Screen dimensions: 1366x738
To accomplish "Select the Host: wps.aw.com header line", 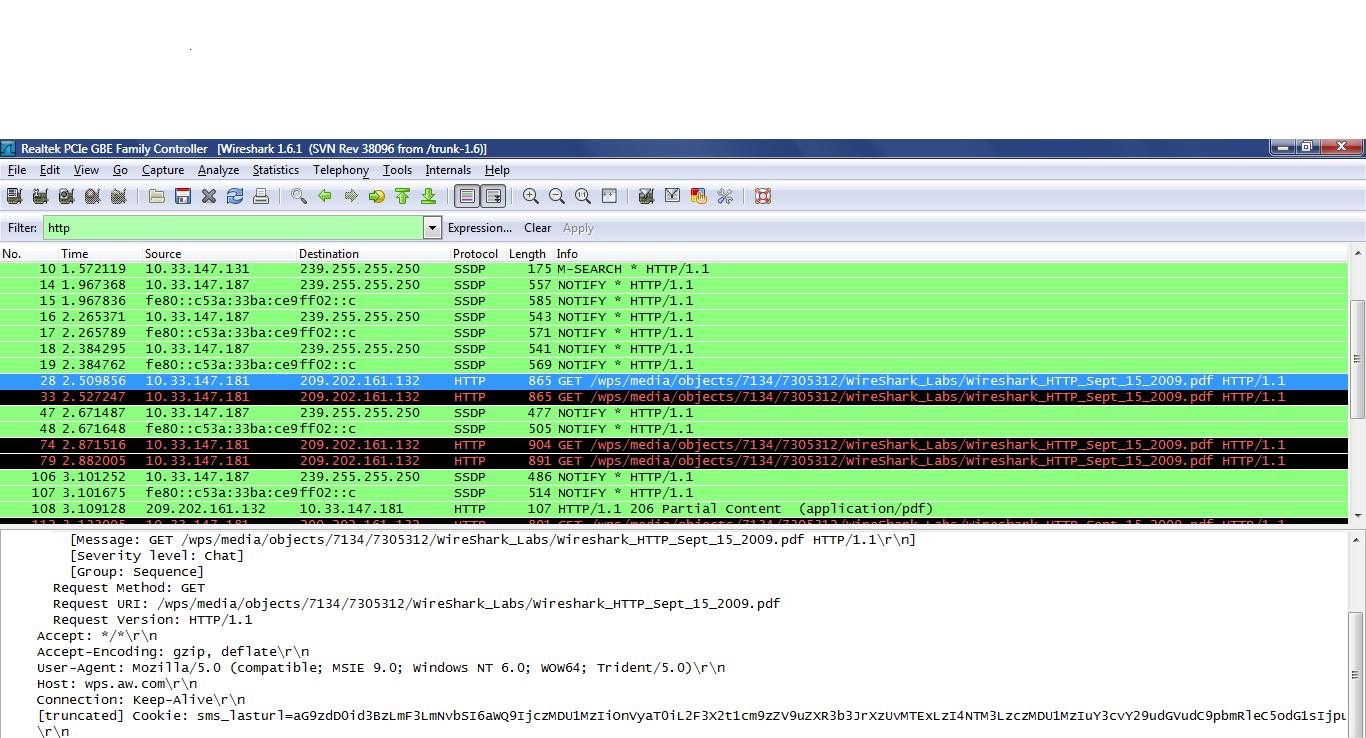I will (x=117, y=684).
